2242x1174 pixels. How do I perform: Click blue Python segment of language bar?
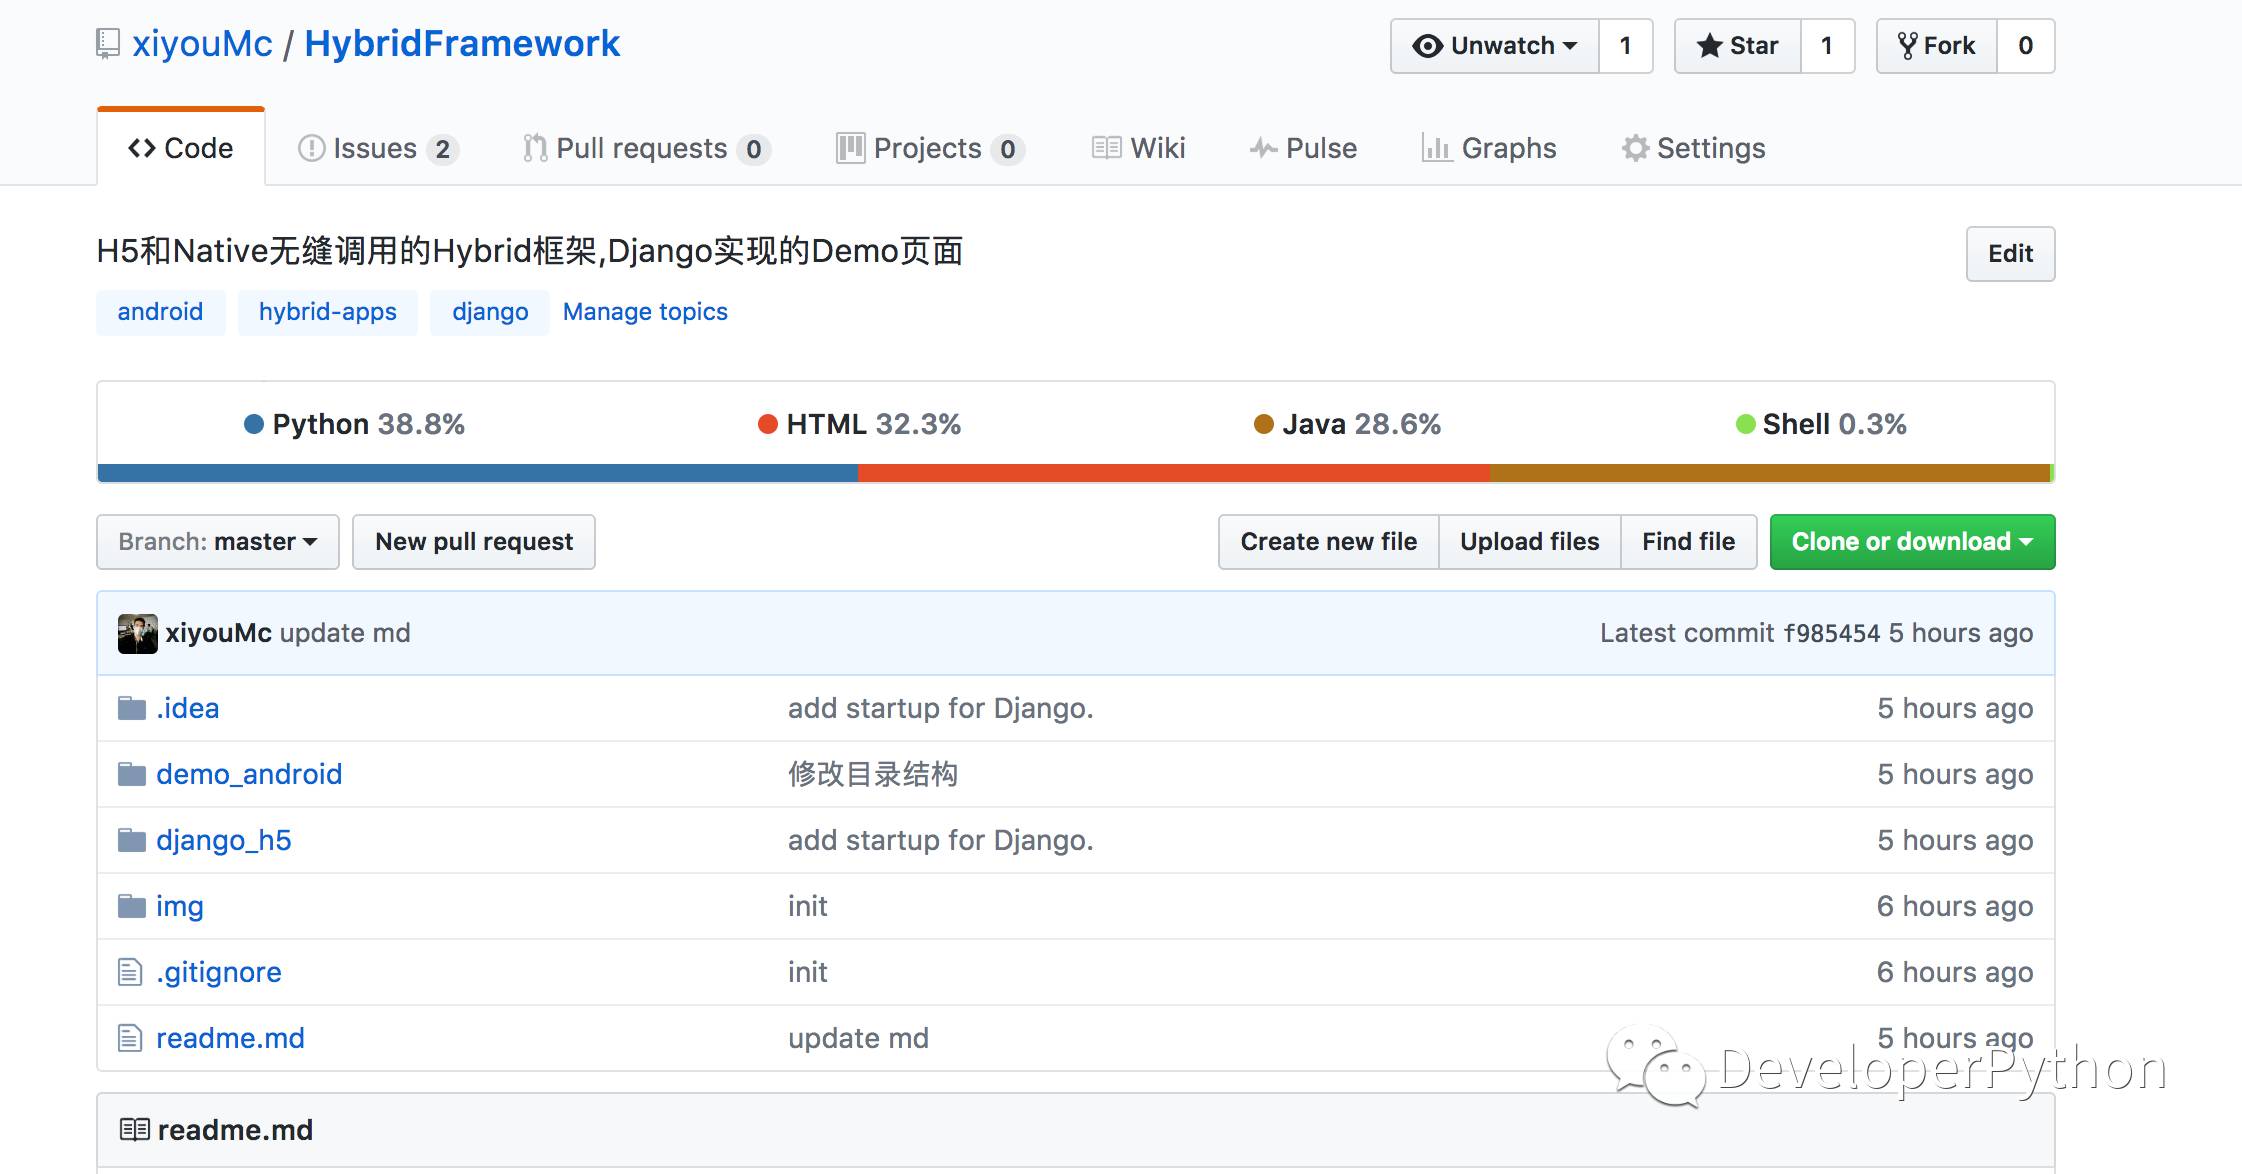478,473
